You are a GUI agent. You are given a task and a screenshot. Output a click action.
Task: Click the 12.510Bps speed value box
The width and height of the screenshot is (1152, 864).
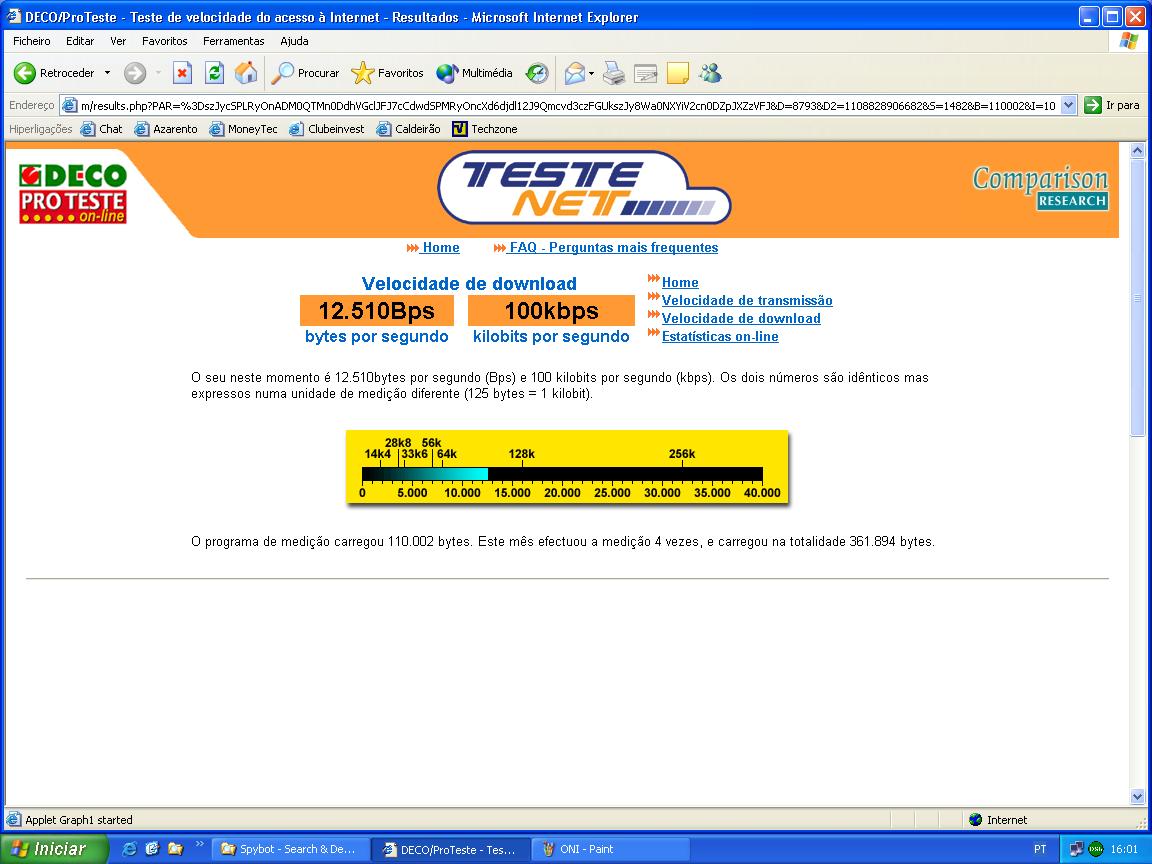(x=377, y=311)
